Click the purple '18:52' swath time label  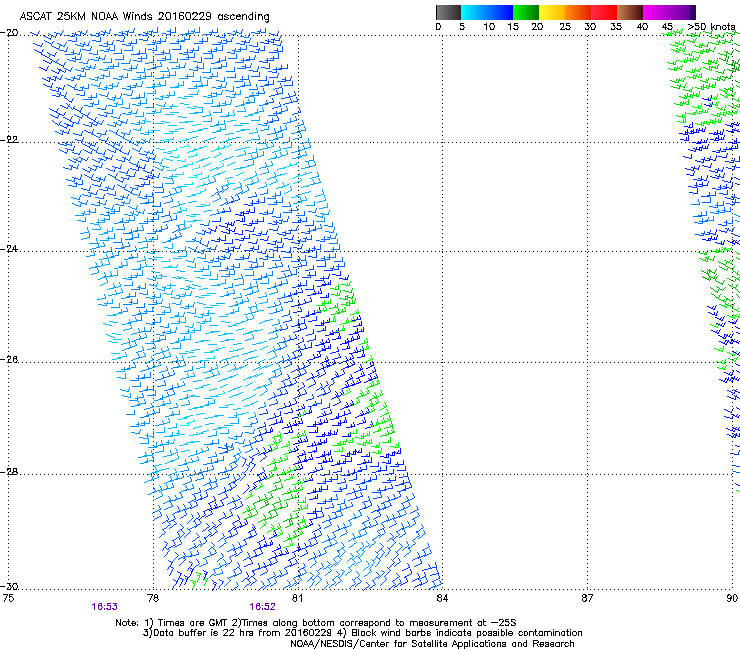tap(262, 607)
